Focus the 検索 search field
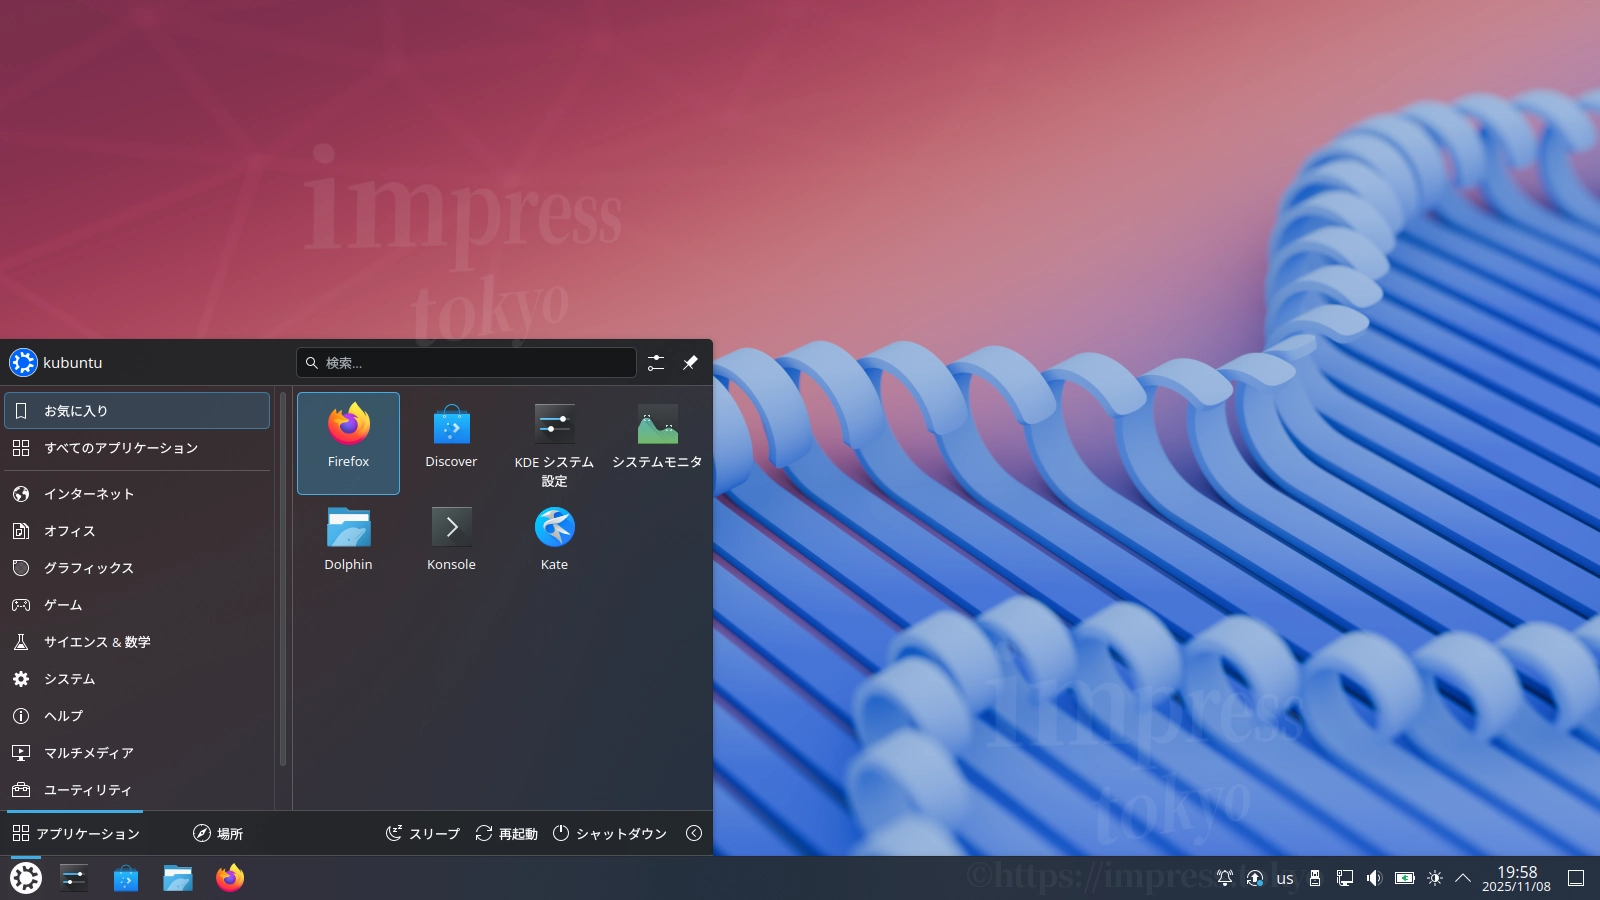This screenshot has height=900, width=1600. [466, 363]
